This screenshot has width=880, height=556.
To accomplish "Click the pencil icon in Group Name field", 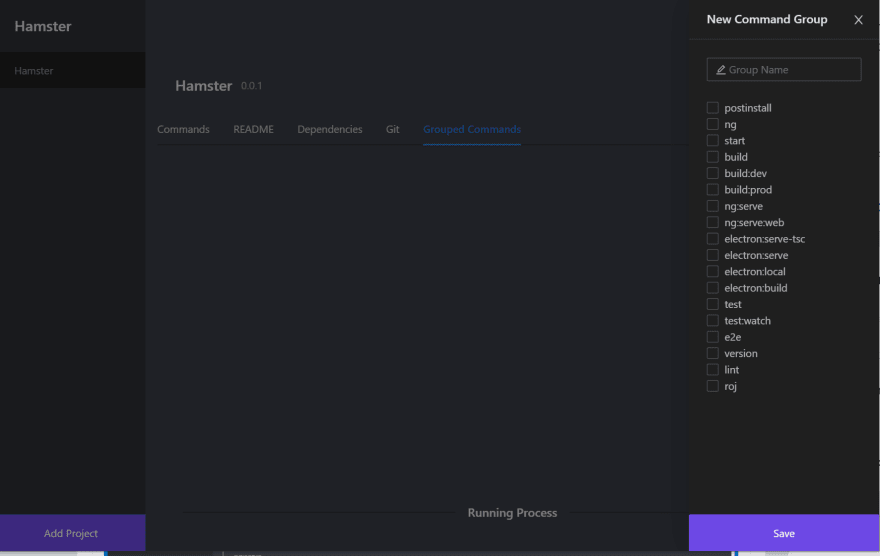I will pos(721,70).
